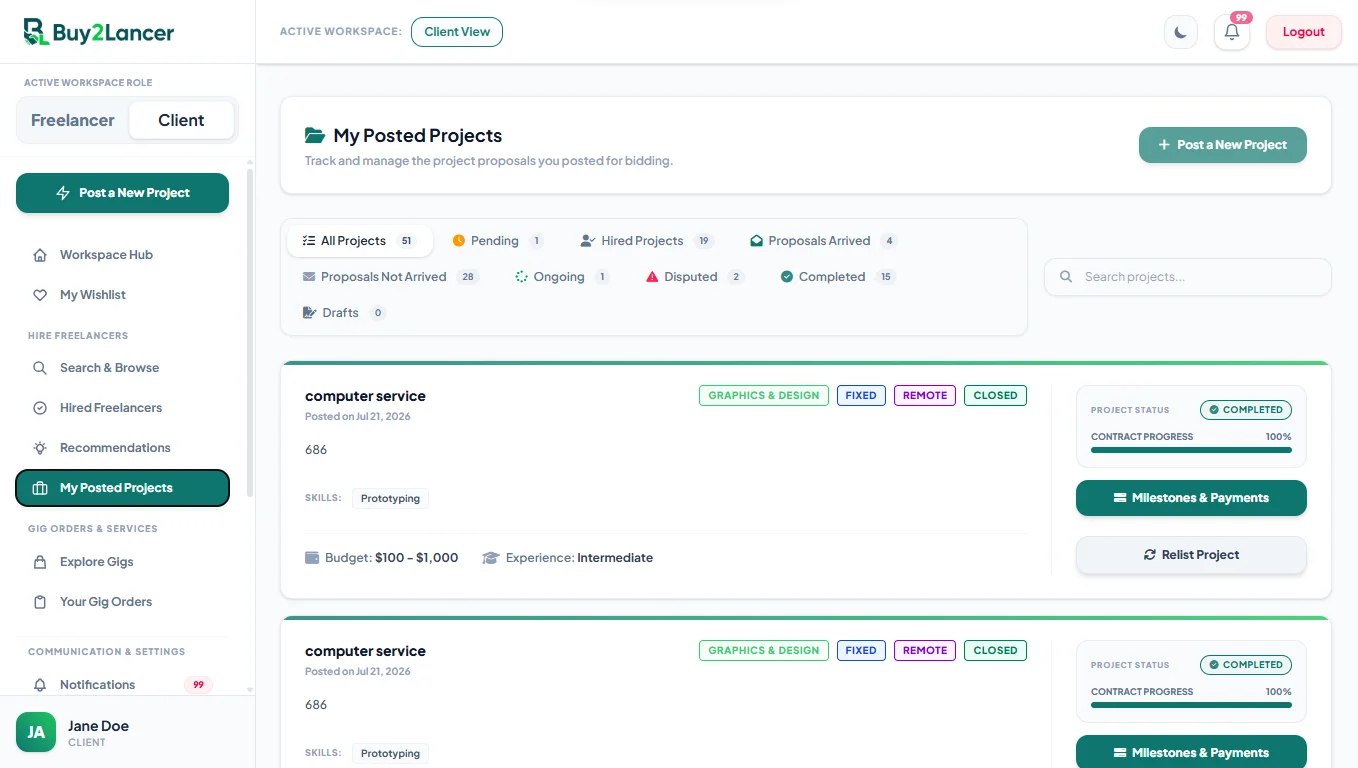Click the first card's Relist Project button
The image size is (1358, 768).
point(1191,555)
